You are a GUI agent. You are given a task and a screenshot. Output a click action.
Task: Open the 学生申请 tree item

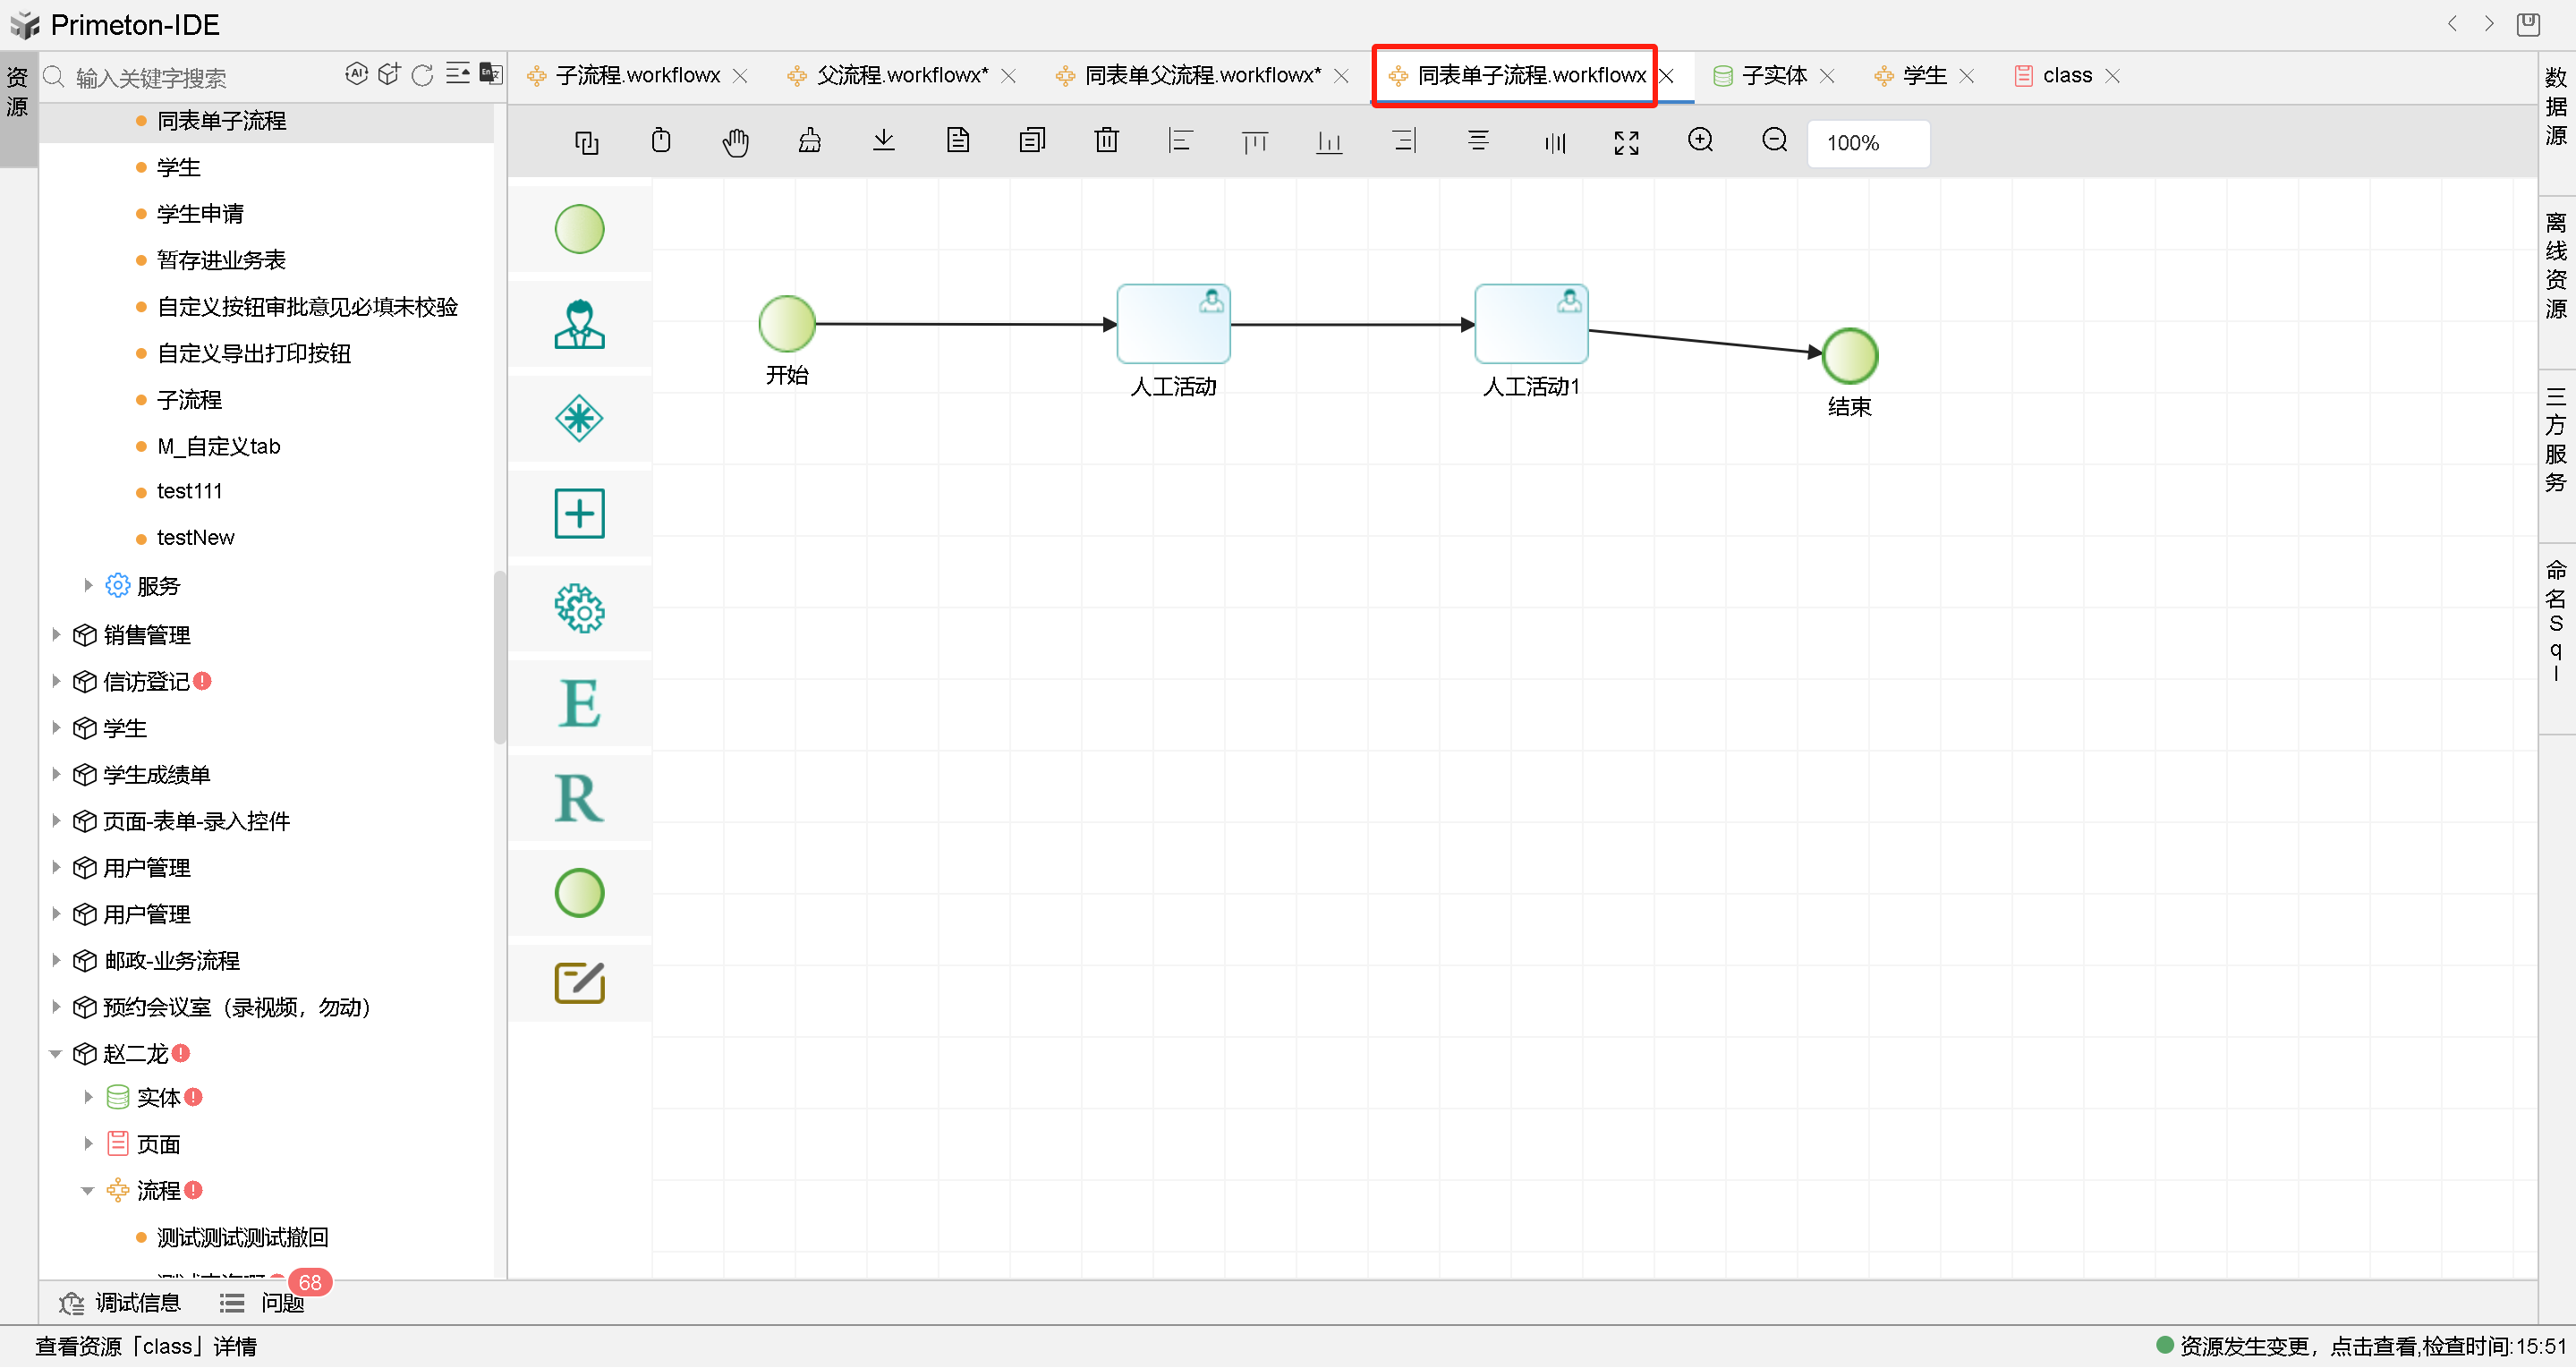pyautogui.click(x=200, y=213)
